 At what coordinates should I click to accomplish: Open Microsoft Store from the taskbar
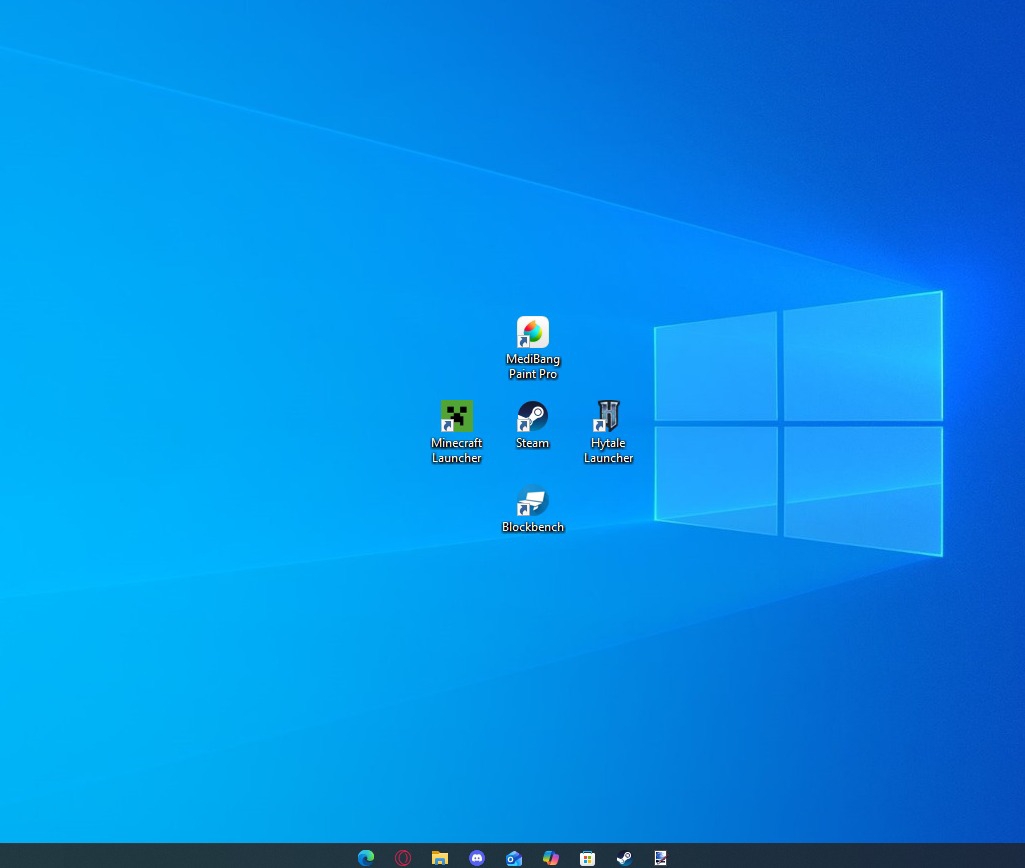click(x=588, y=857)
